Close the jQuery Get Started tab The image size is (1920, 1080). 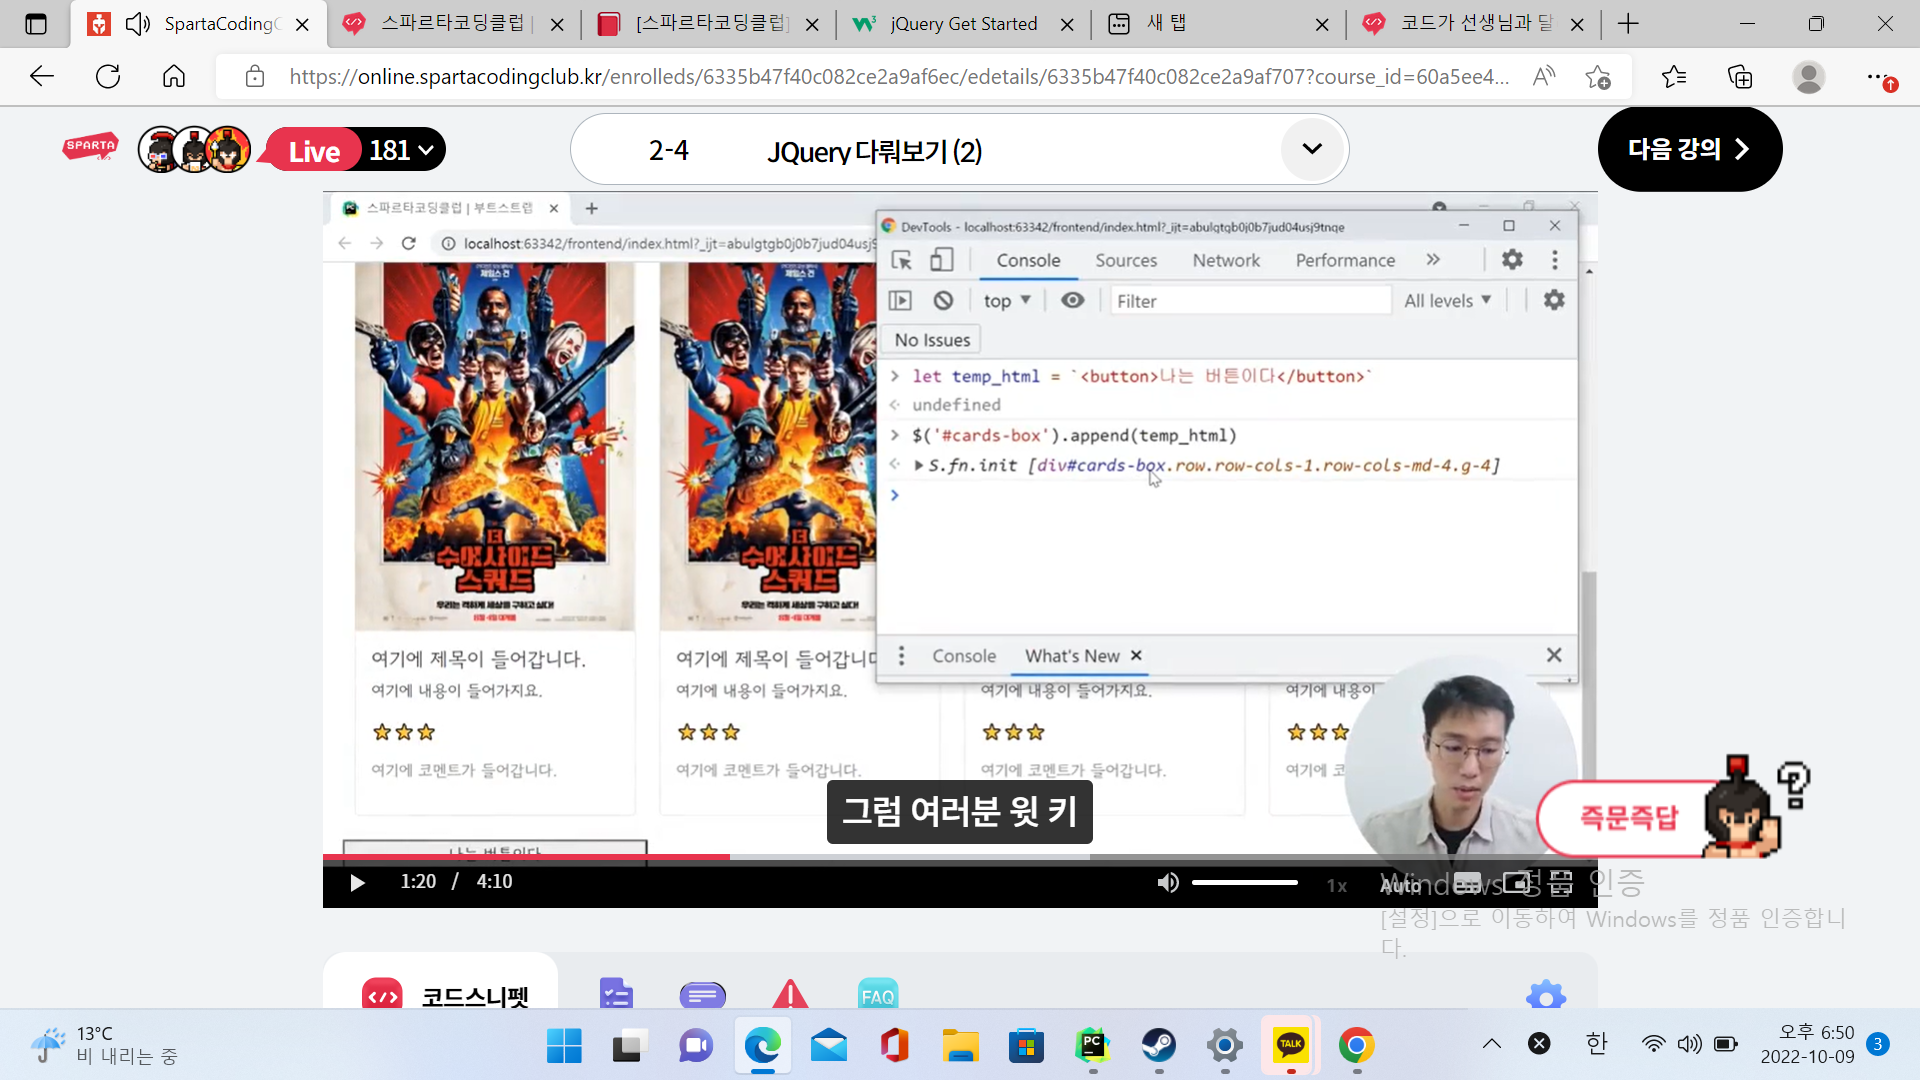[x=1067, y=24]
